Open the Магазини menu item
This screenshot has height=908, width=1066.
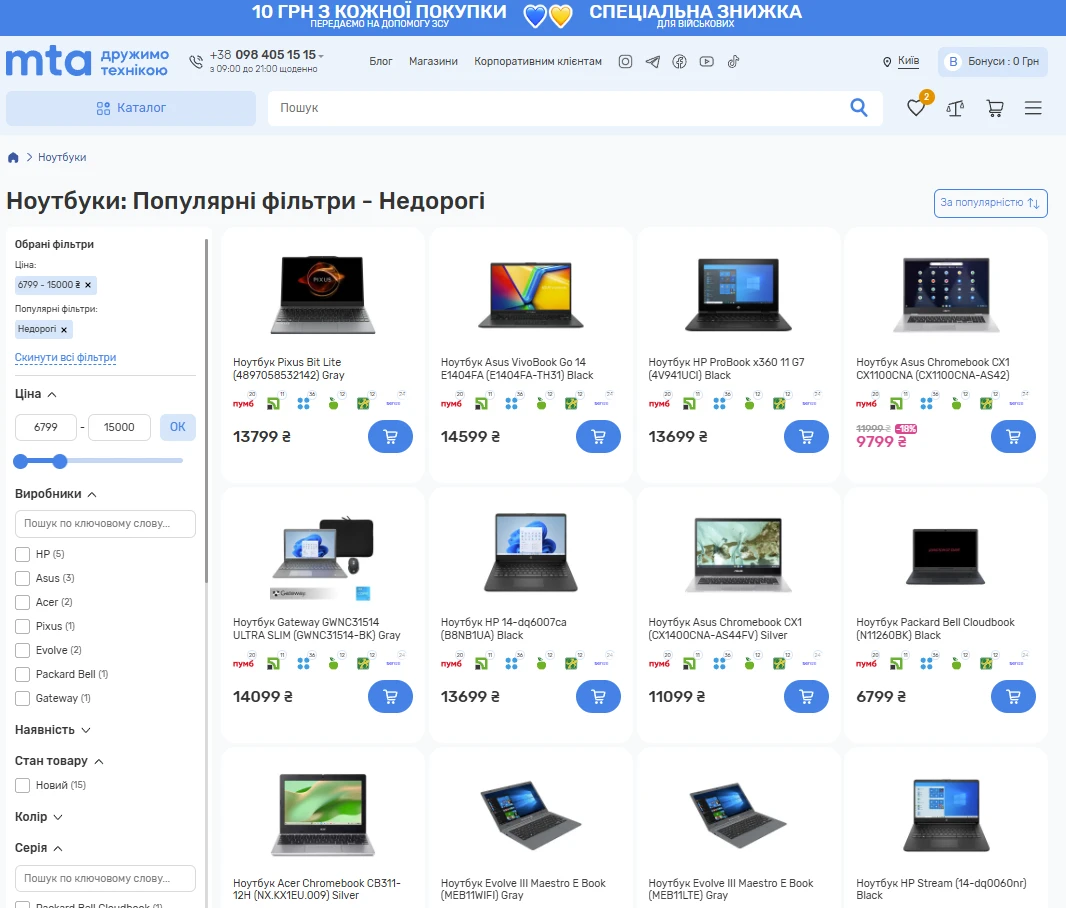[x=433, y=61]
